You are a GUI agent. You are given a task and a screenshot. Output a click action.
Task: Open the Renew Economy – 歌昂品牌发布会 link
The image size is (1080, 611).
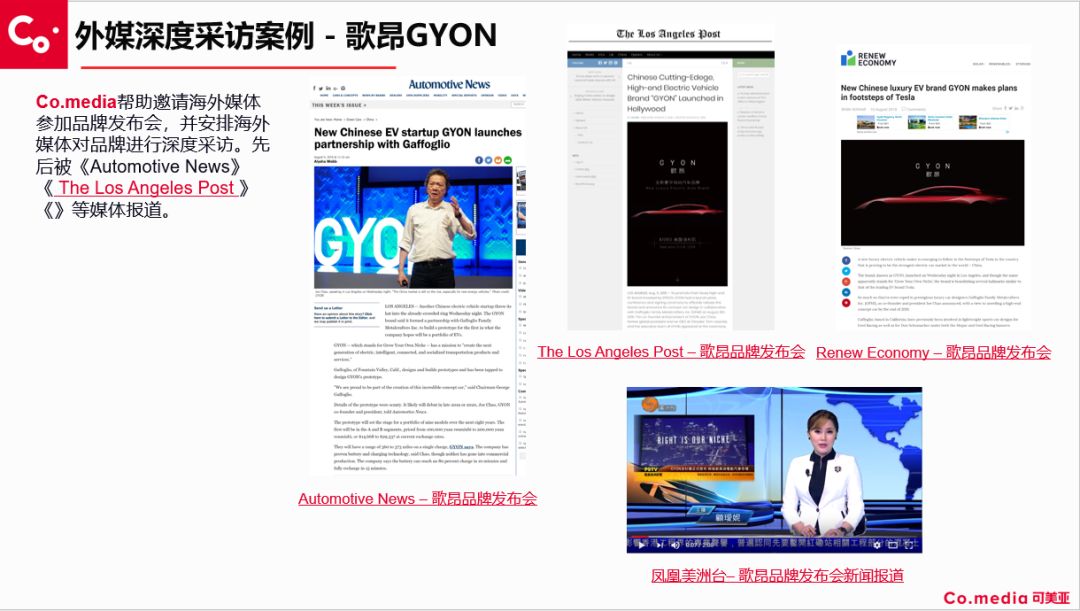tap(933, 352)
